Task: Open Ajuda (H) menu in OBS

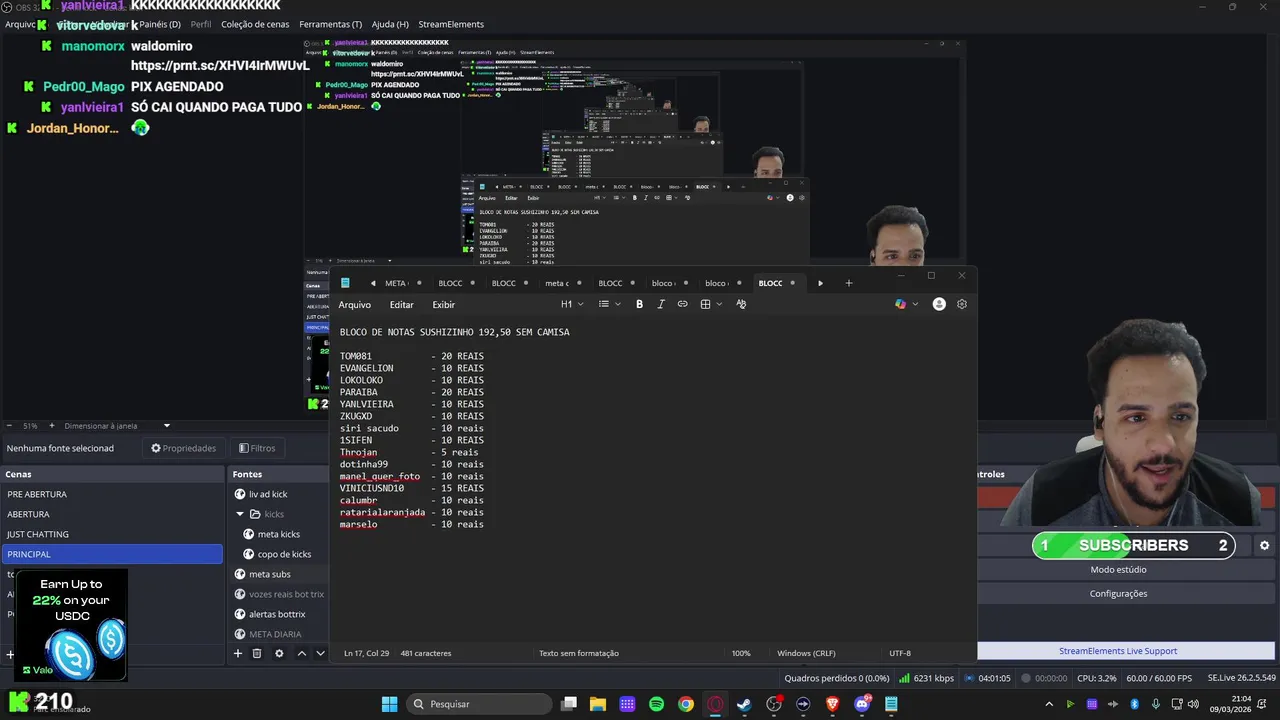Action: point(390,24)
